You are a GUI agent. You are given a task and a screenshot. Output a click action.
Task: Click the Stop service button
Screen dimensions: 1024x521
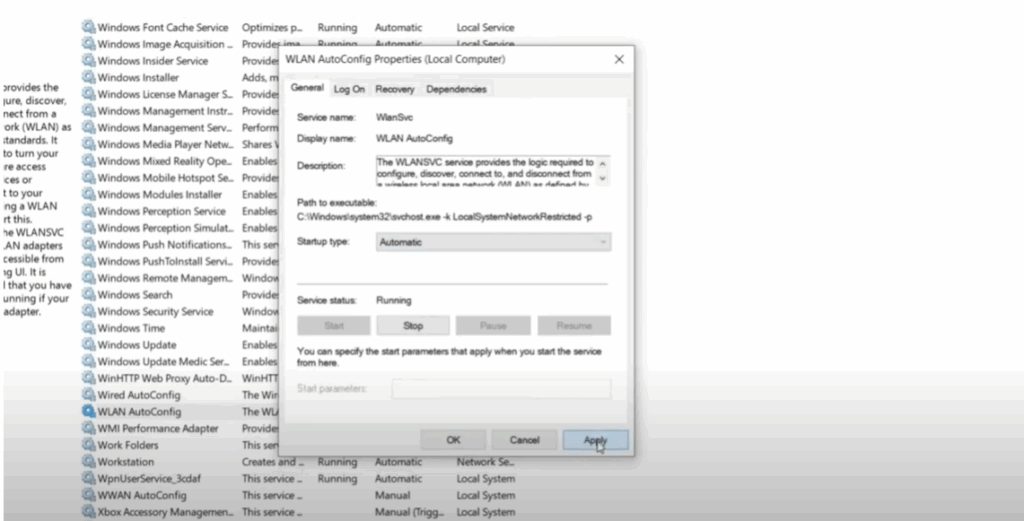tap(413, 325)
